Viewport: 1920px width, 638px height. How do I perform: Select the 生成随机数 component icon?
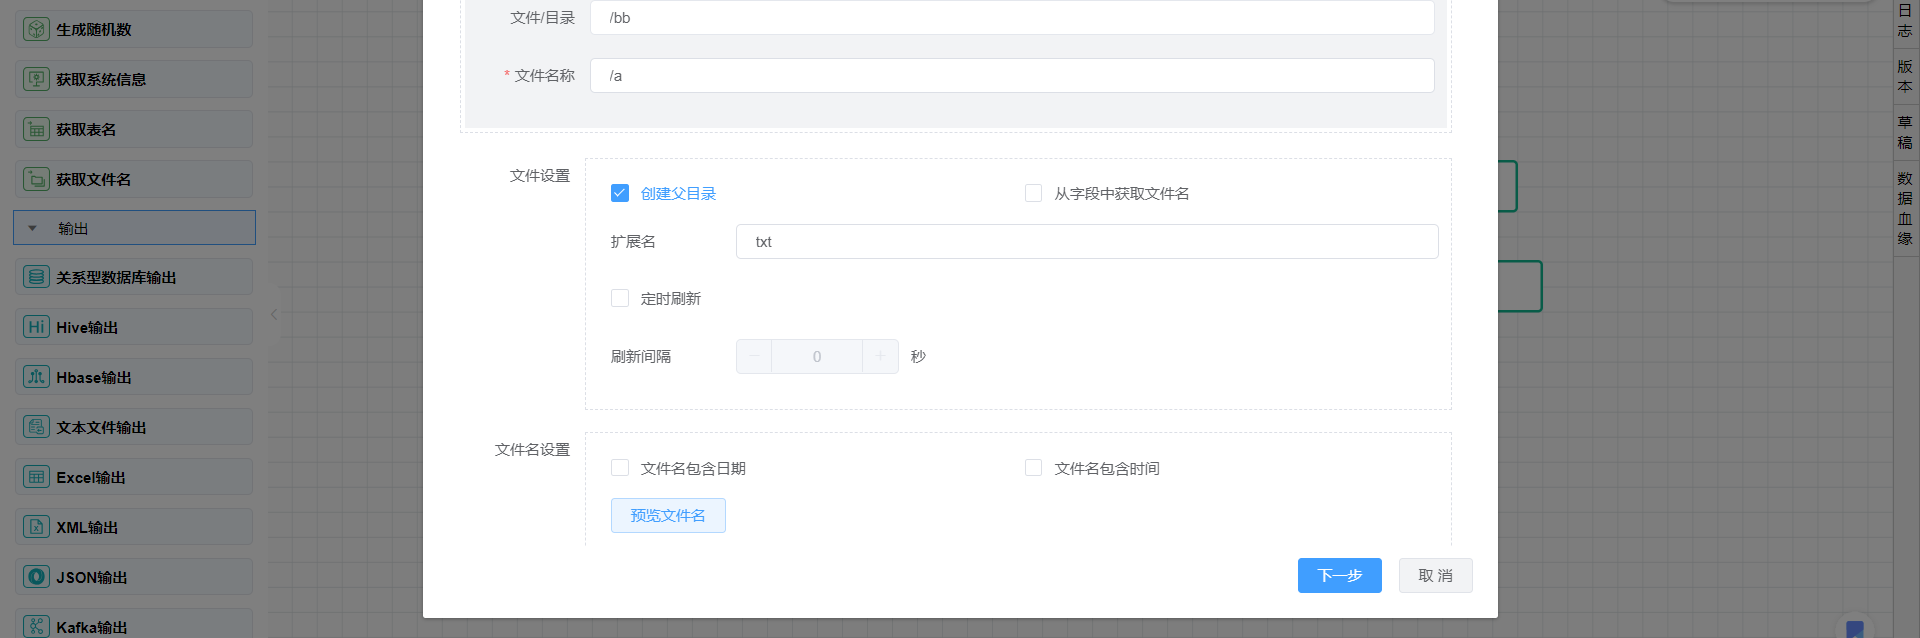click(x=36, y=29)
